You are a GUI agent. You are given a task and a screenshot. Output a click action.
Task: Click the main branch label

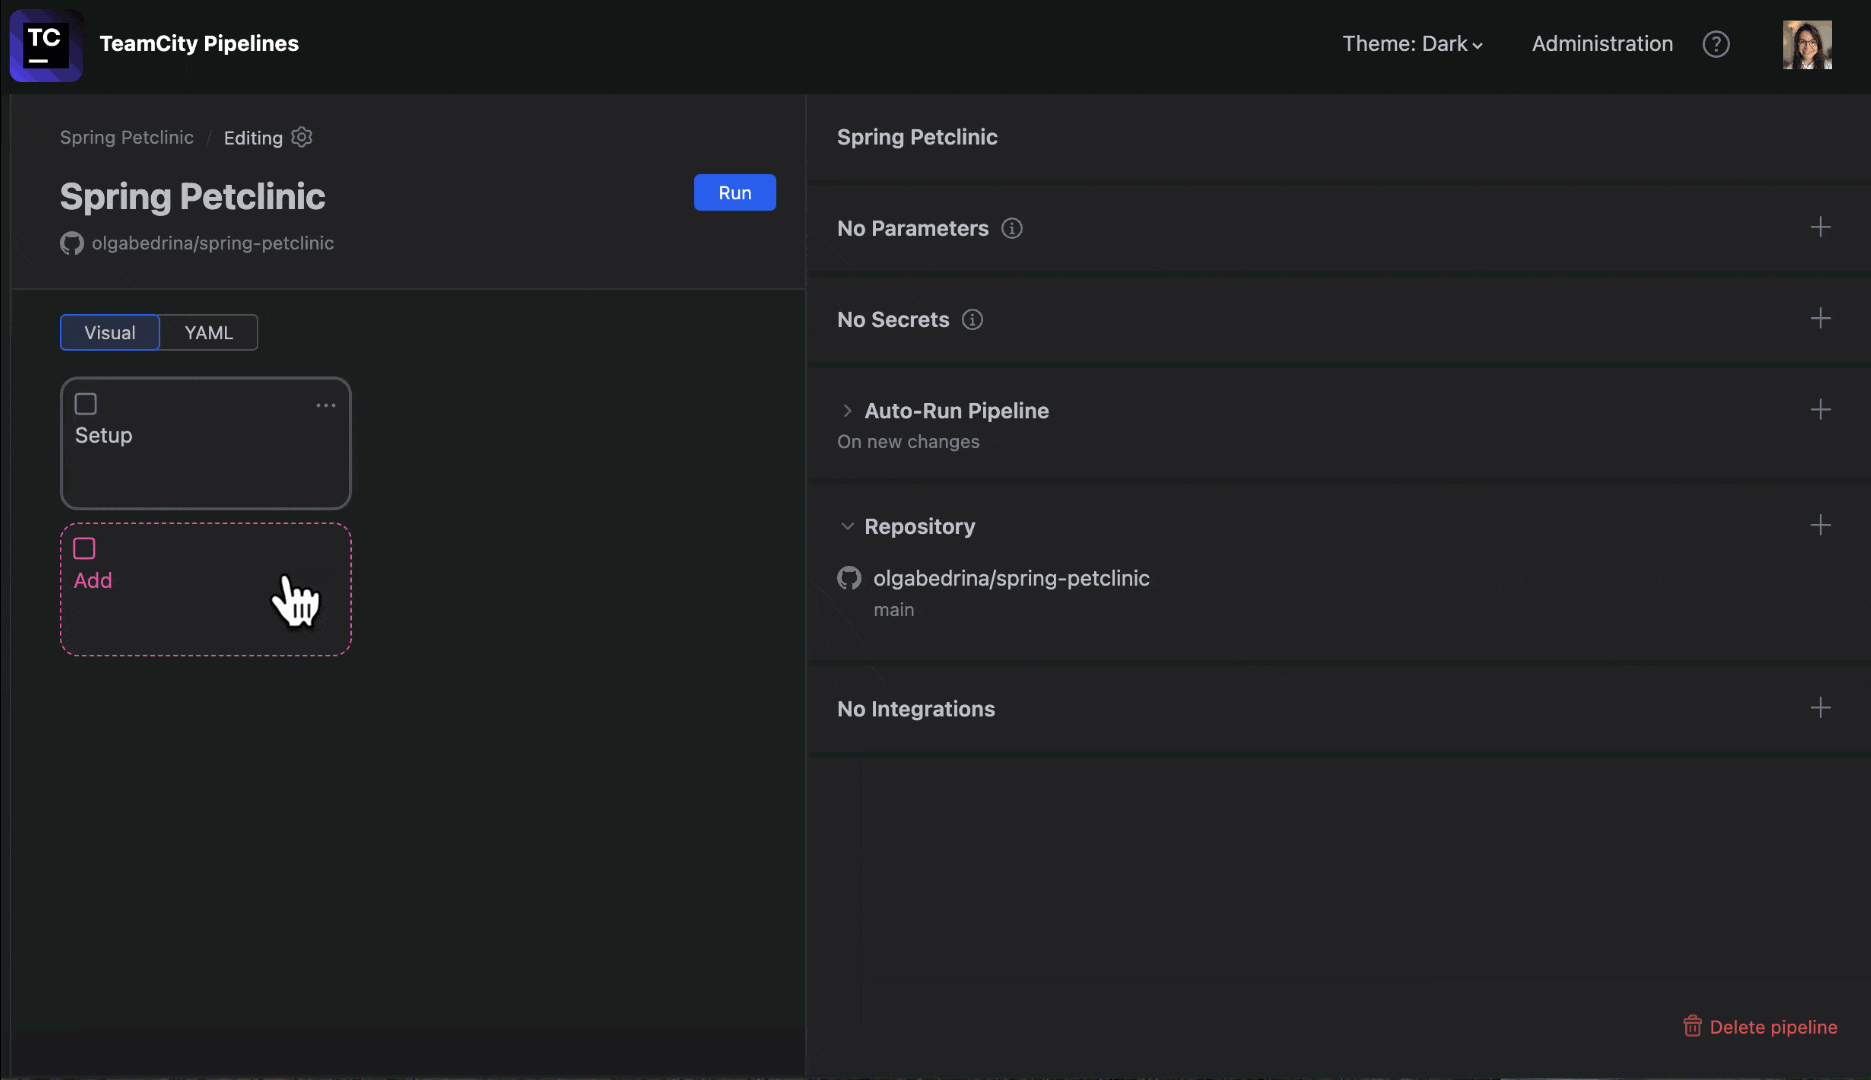click(894, 610)
